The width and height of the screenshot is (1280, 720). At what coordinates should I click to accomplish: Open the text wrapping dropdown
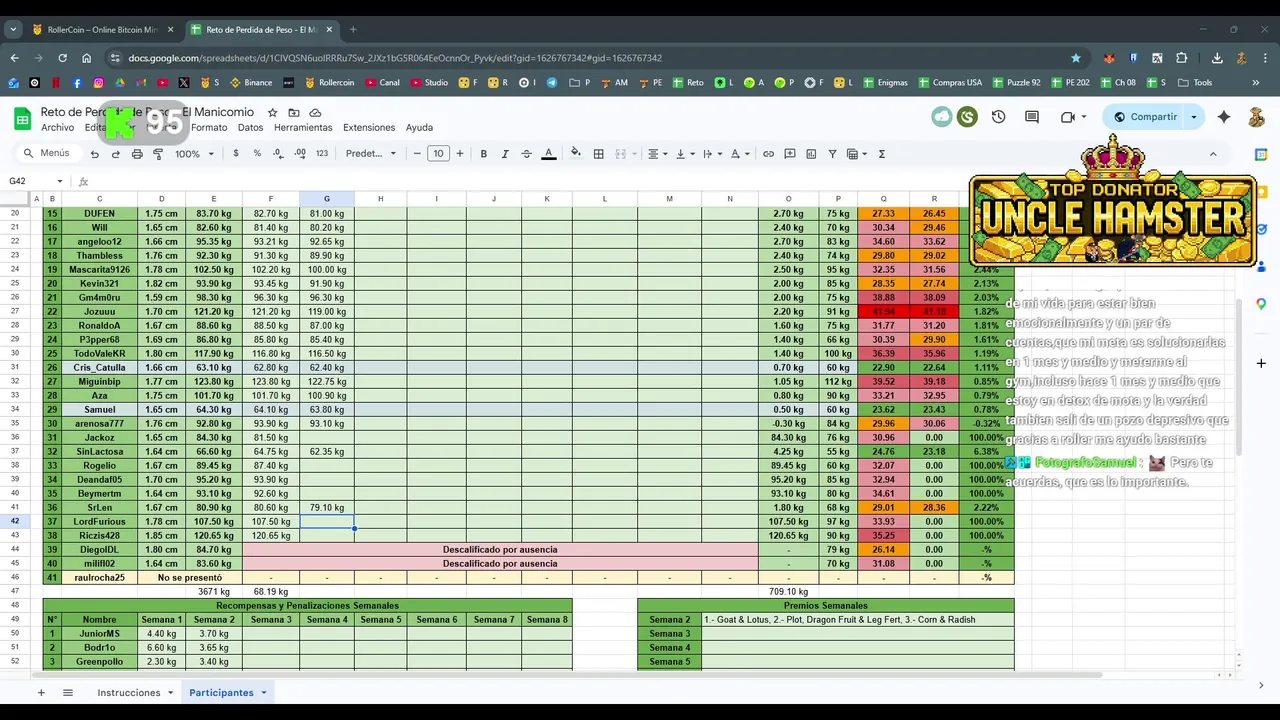point(711,154)
